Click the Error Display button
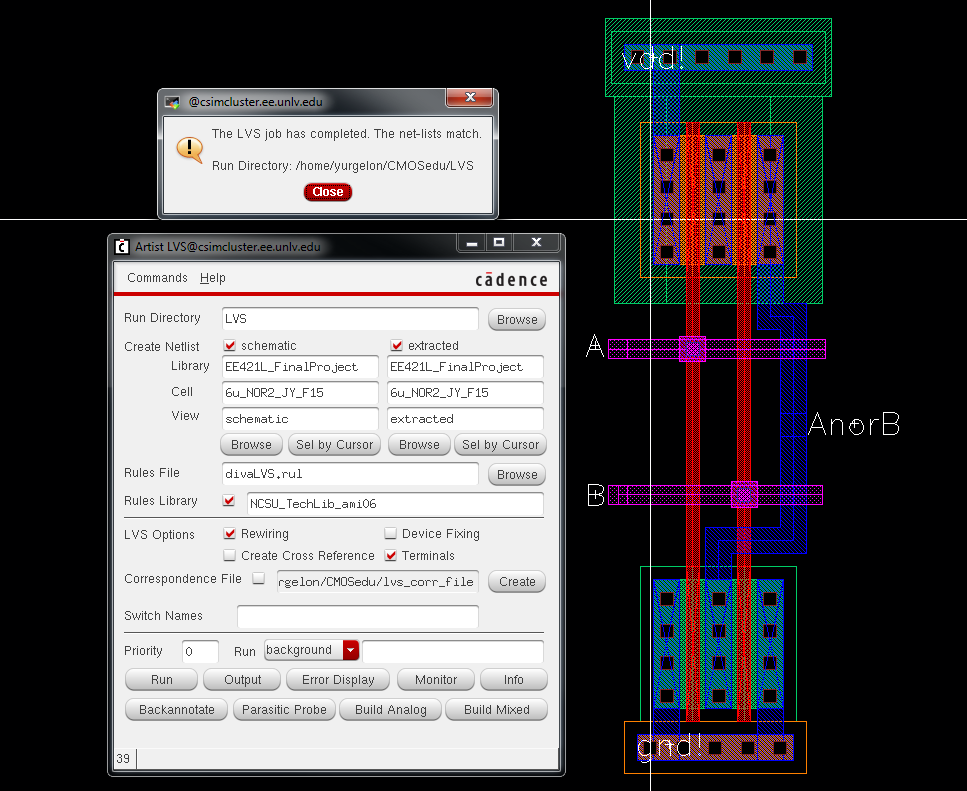The width and height of the screenshot is (967, 791). pos(338,680)
